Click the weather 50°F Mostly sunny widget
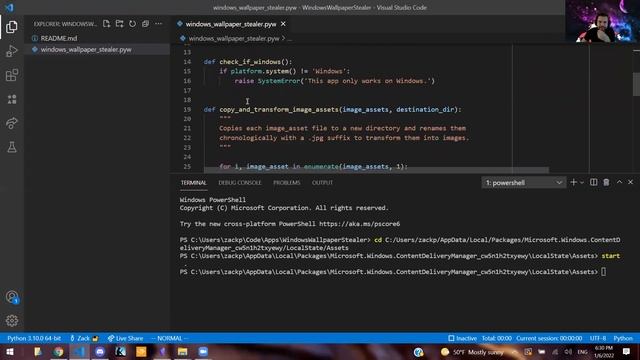 coord(472,352)
